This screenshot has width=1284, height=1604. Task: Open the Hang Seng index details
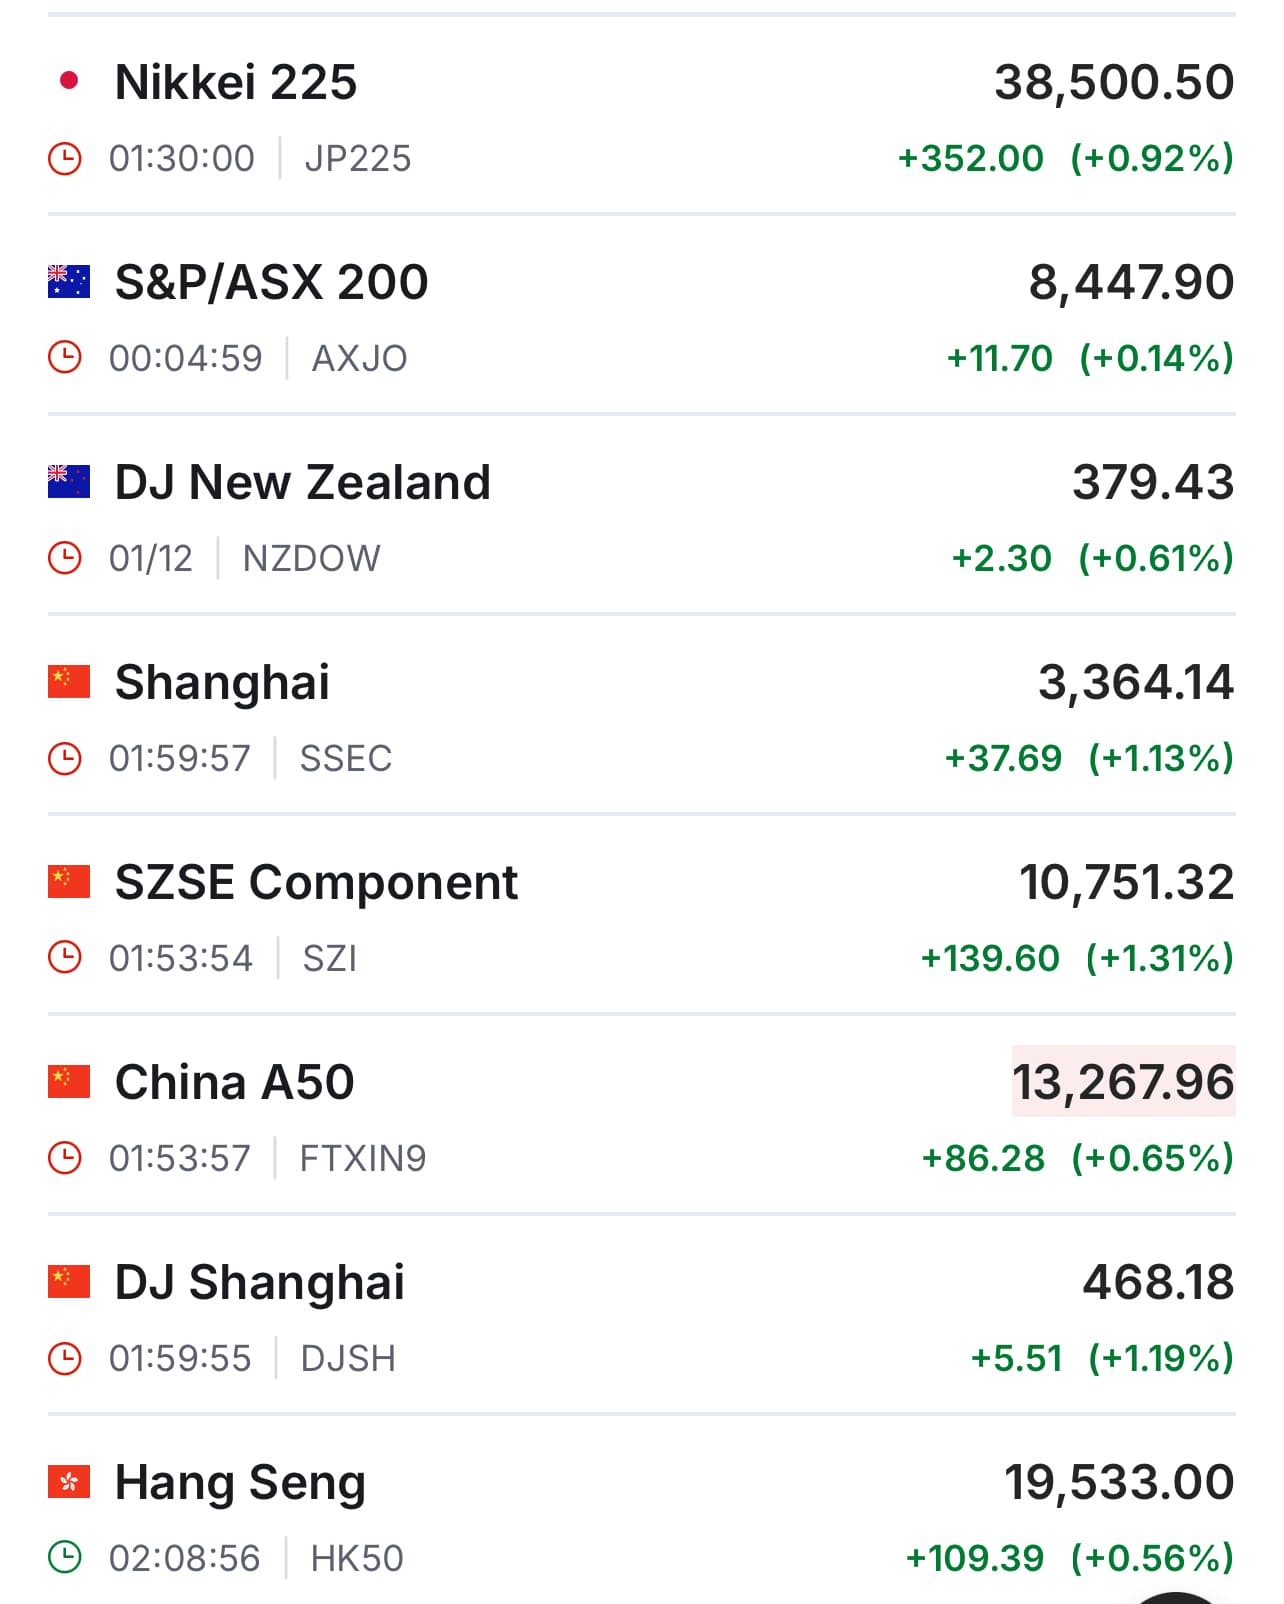point(240,1482)
